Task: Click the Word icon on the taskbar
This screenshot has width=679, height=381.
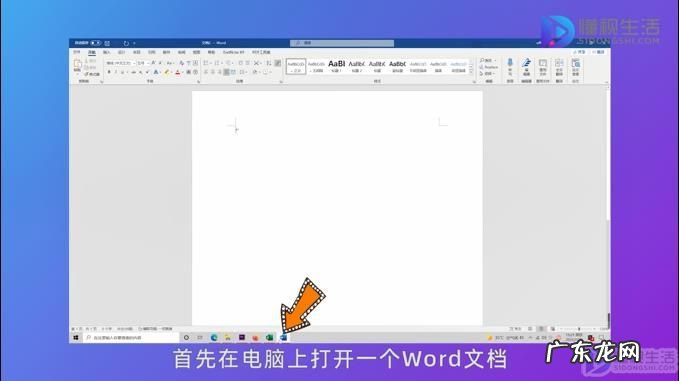Action: click(x=284, y=337)
